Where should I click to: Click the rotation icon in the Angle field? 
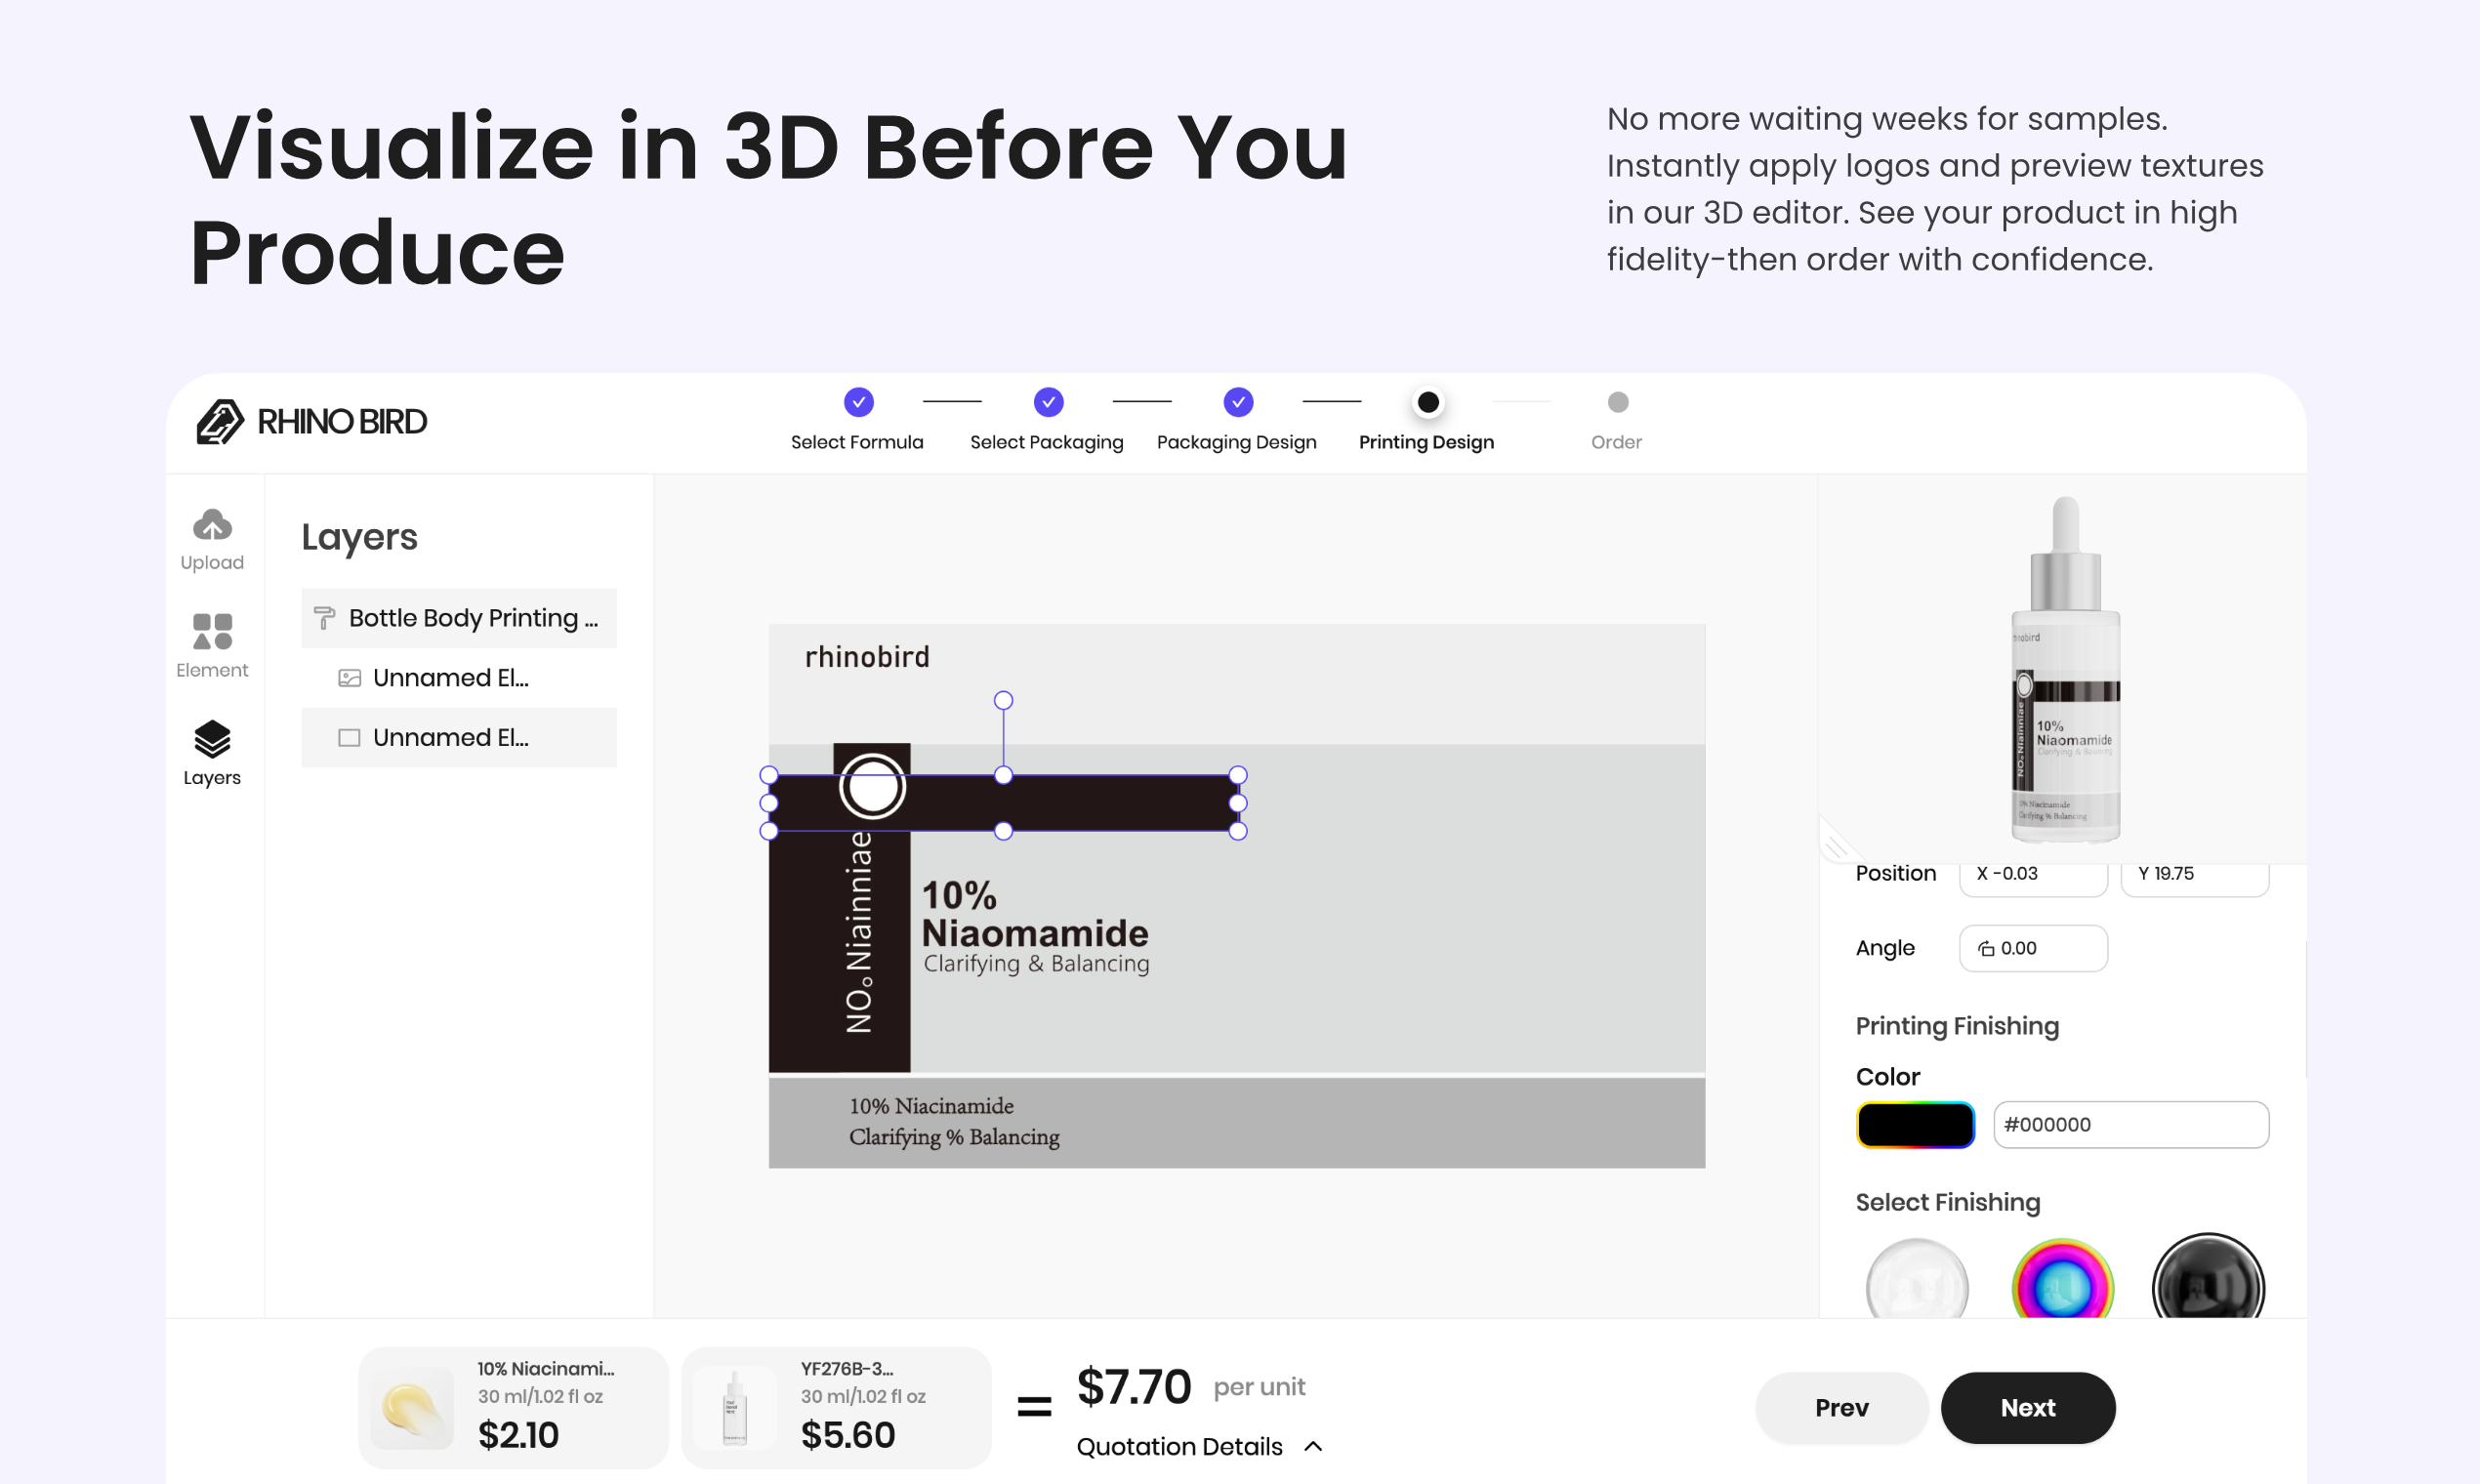tap(1986, 948)
